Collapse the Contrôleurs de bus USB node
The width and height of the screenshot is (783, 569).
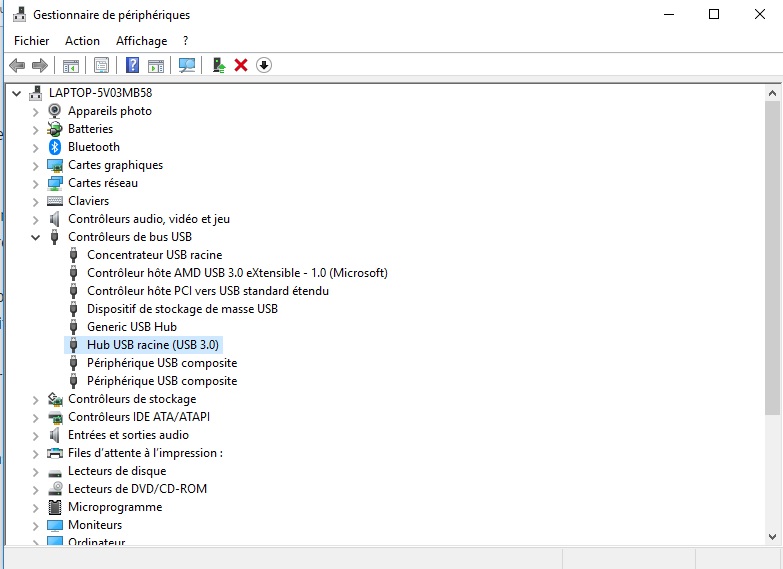[36, 237]
